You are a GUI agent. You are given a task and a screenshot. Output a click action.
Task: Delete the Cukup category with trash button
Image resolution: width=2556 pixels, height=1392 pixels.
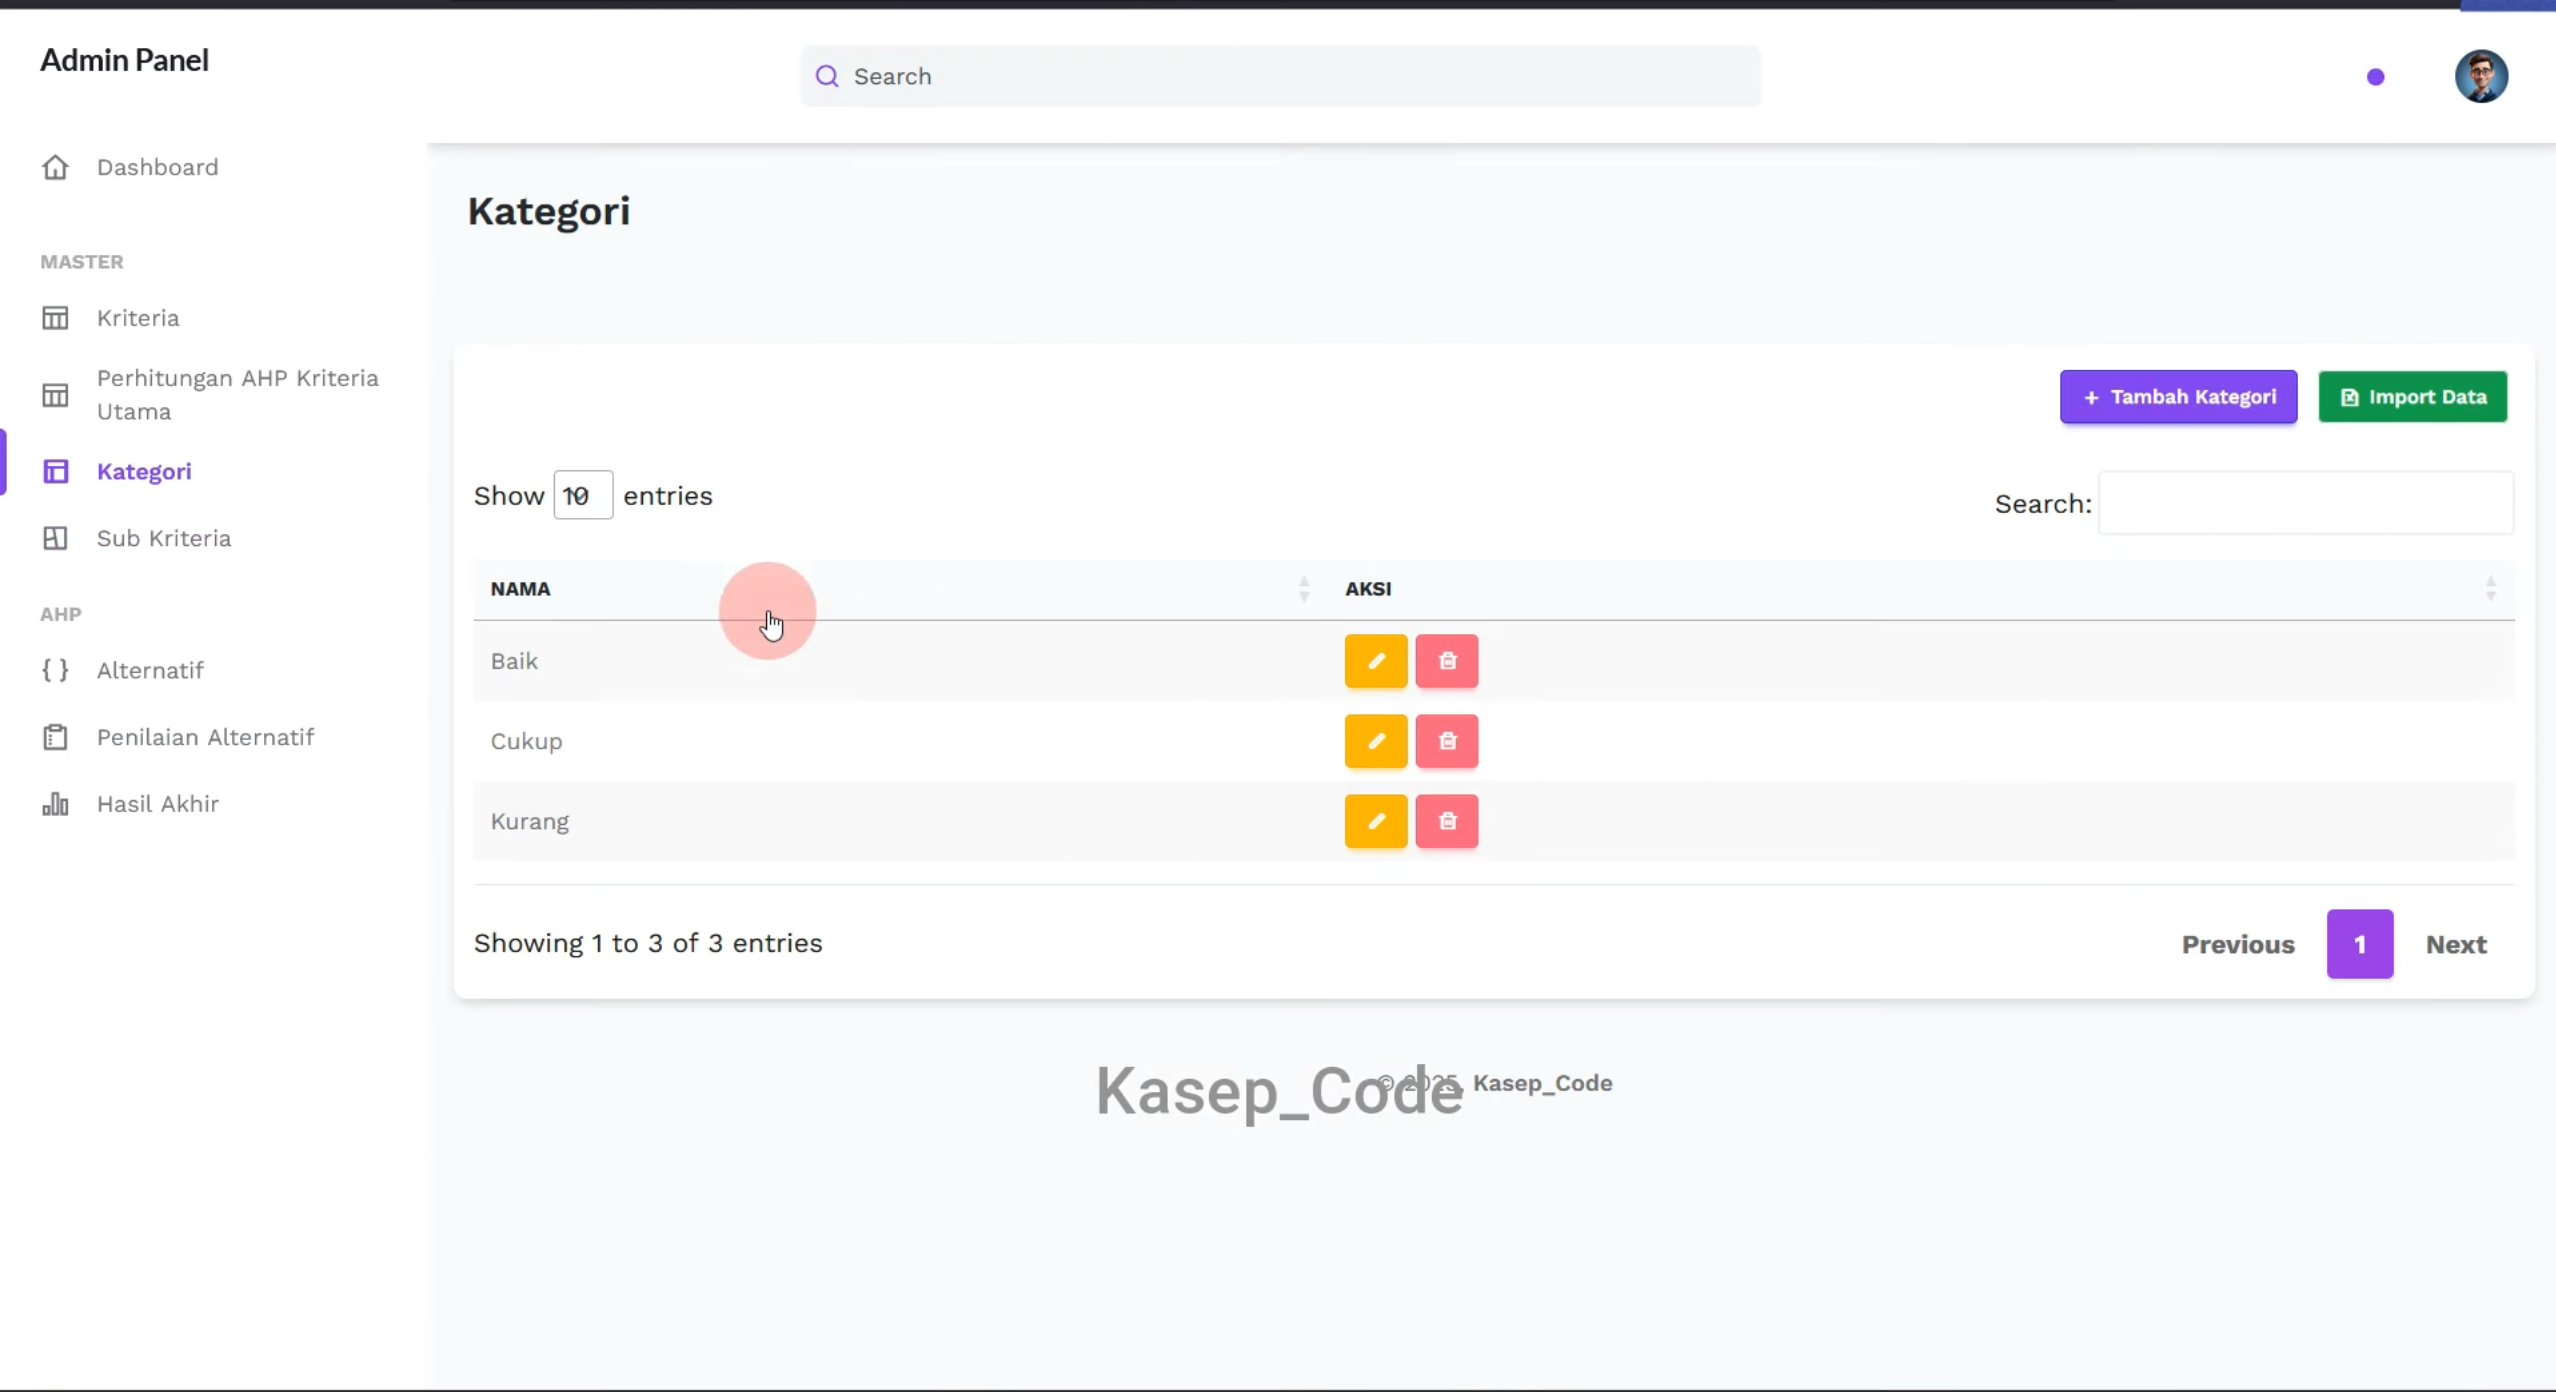(x=1447, y=741)
